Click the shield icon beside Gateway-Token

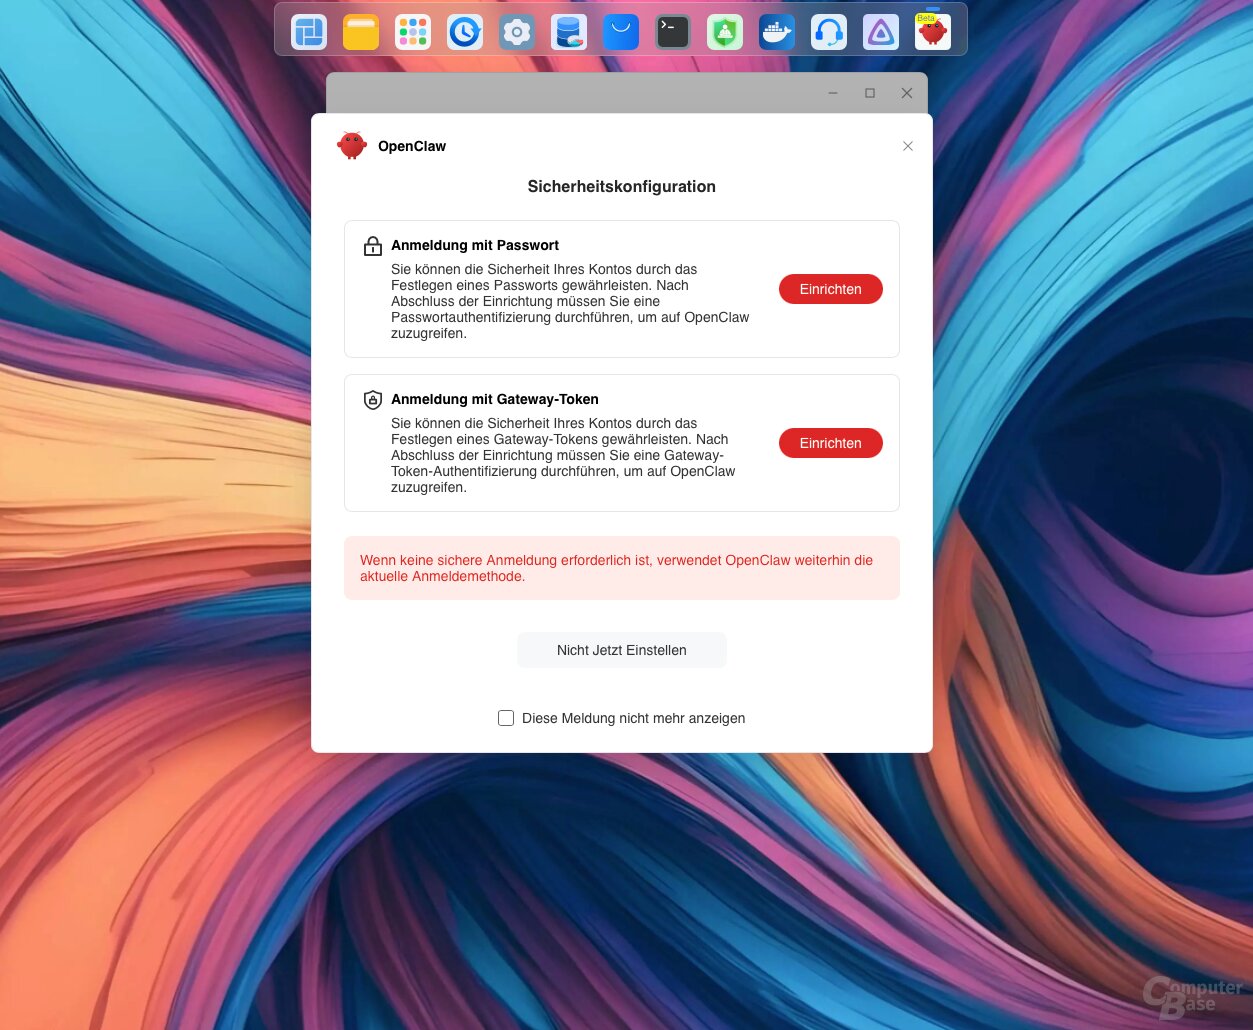coord(373,400)
